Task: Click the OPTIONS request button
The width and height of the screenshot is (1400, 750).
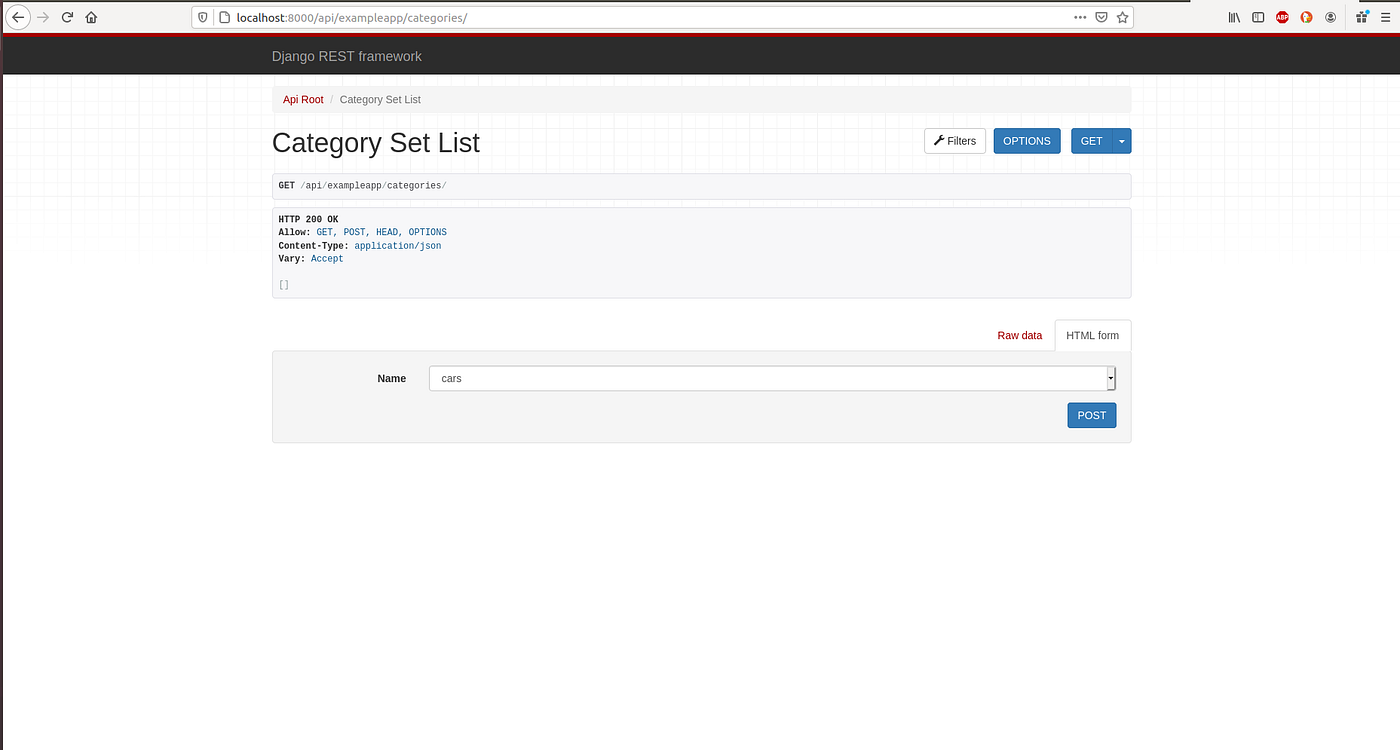Action: point(1027,141)
